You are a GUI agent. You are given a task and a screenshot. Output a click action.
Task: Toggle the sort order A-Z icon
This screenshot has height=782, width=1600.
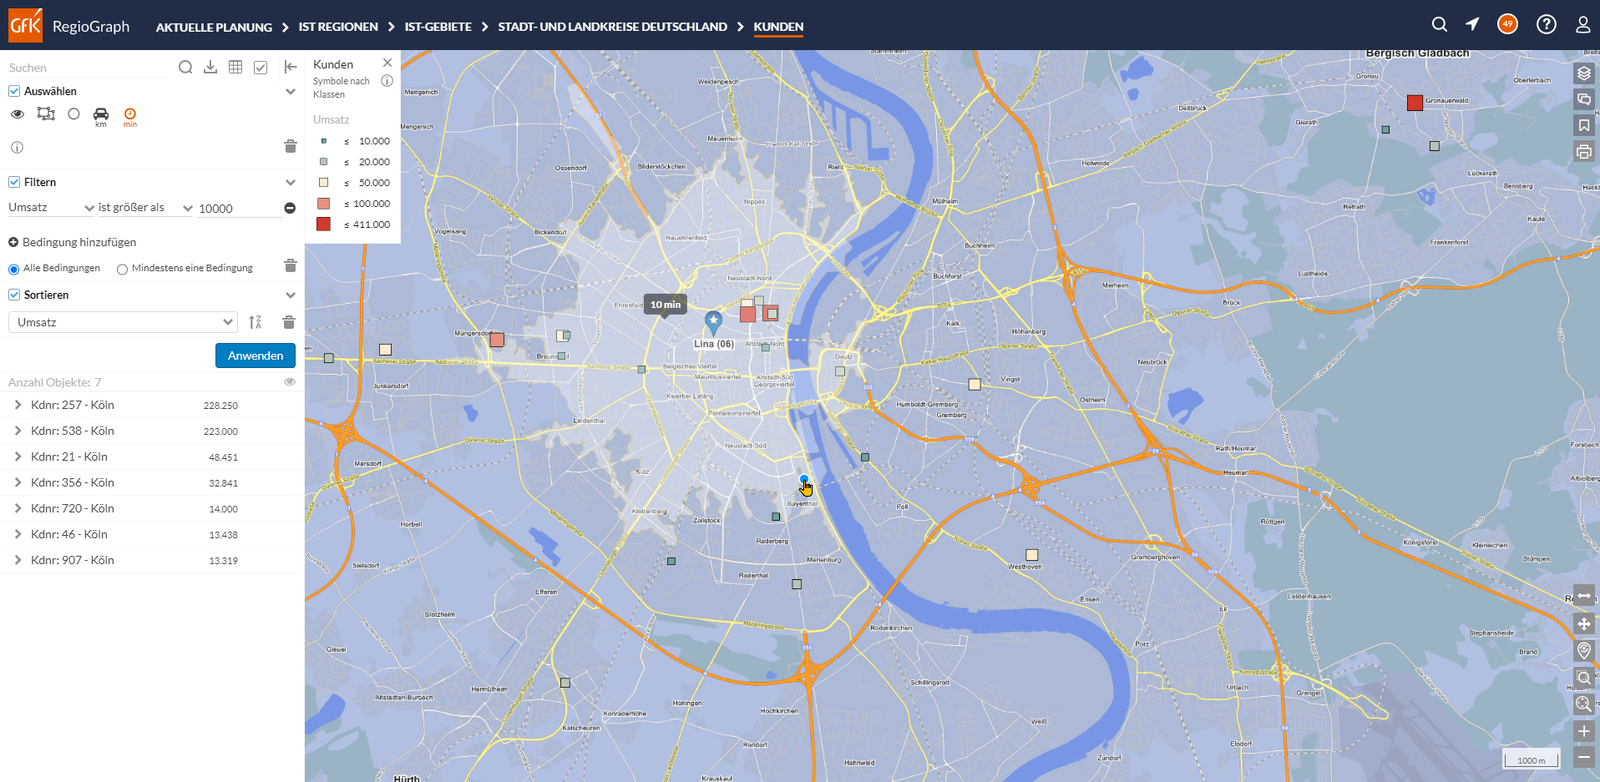(x=255, y=322)
